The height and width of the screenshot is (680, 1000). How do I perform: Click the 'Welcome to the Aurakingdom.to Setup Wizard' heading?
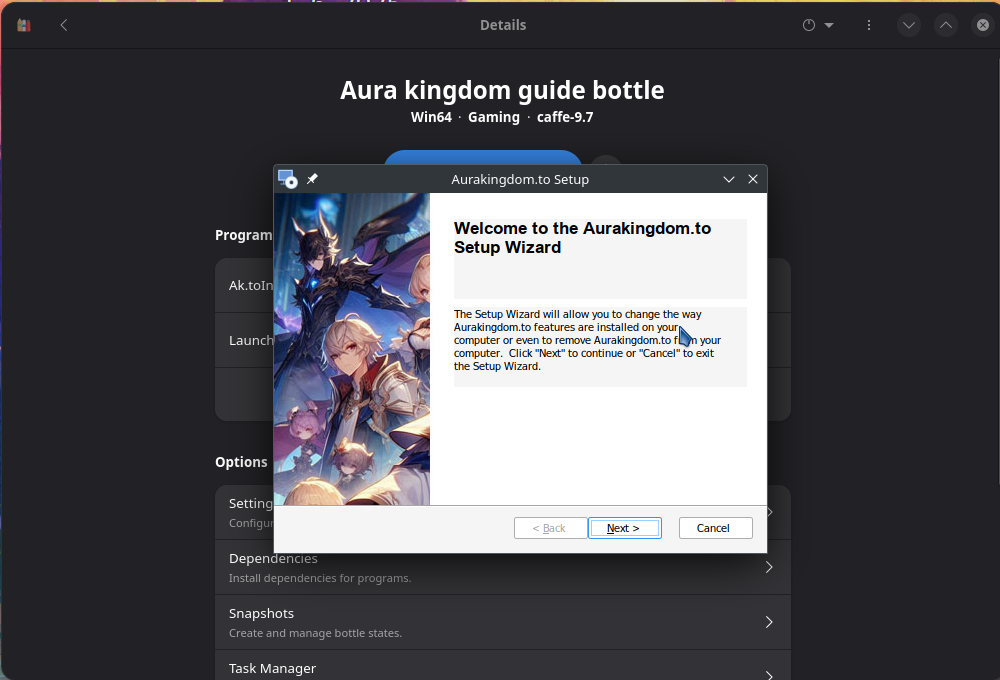582,238
